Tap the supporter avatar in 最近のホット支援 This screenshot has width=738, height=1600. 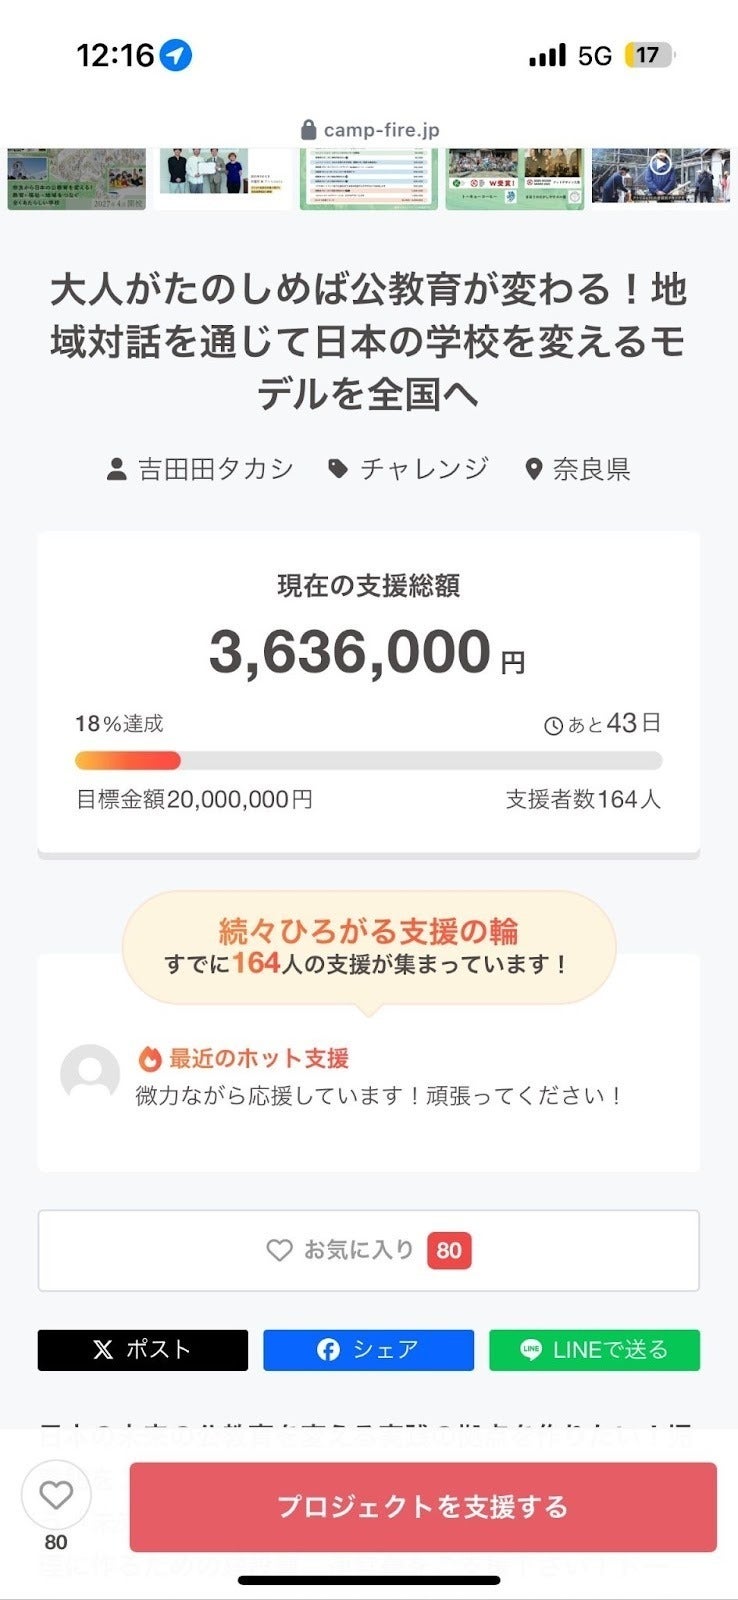click(90, 1075)
